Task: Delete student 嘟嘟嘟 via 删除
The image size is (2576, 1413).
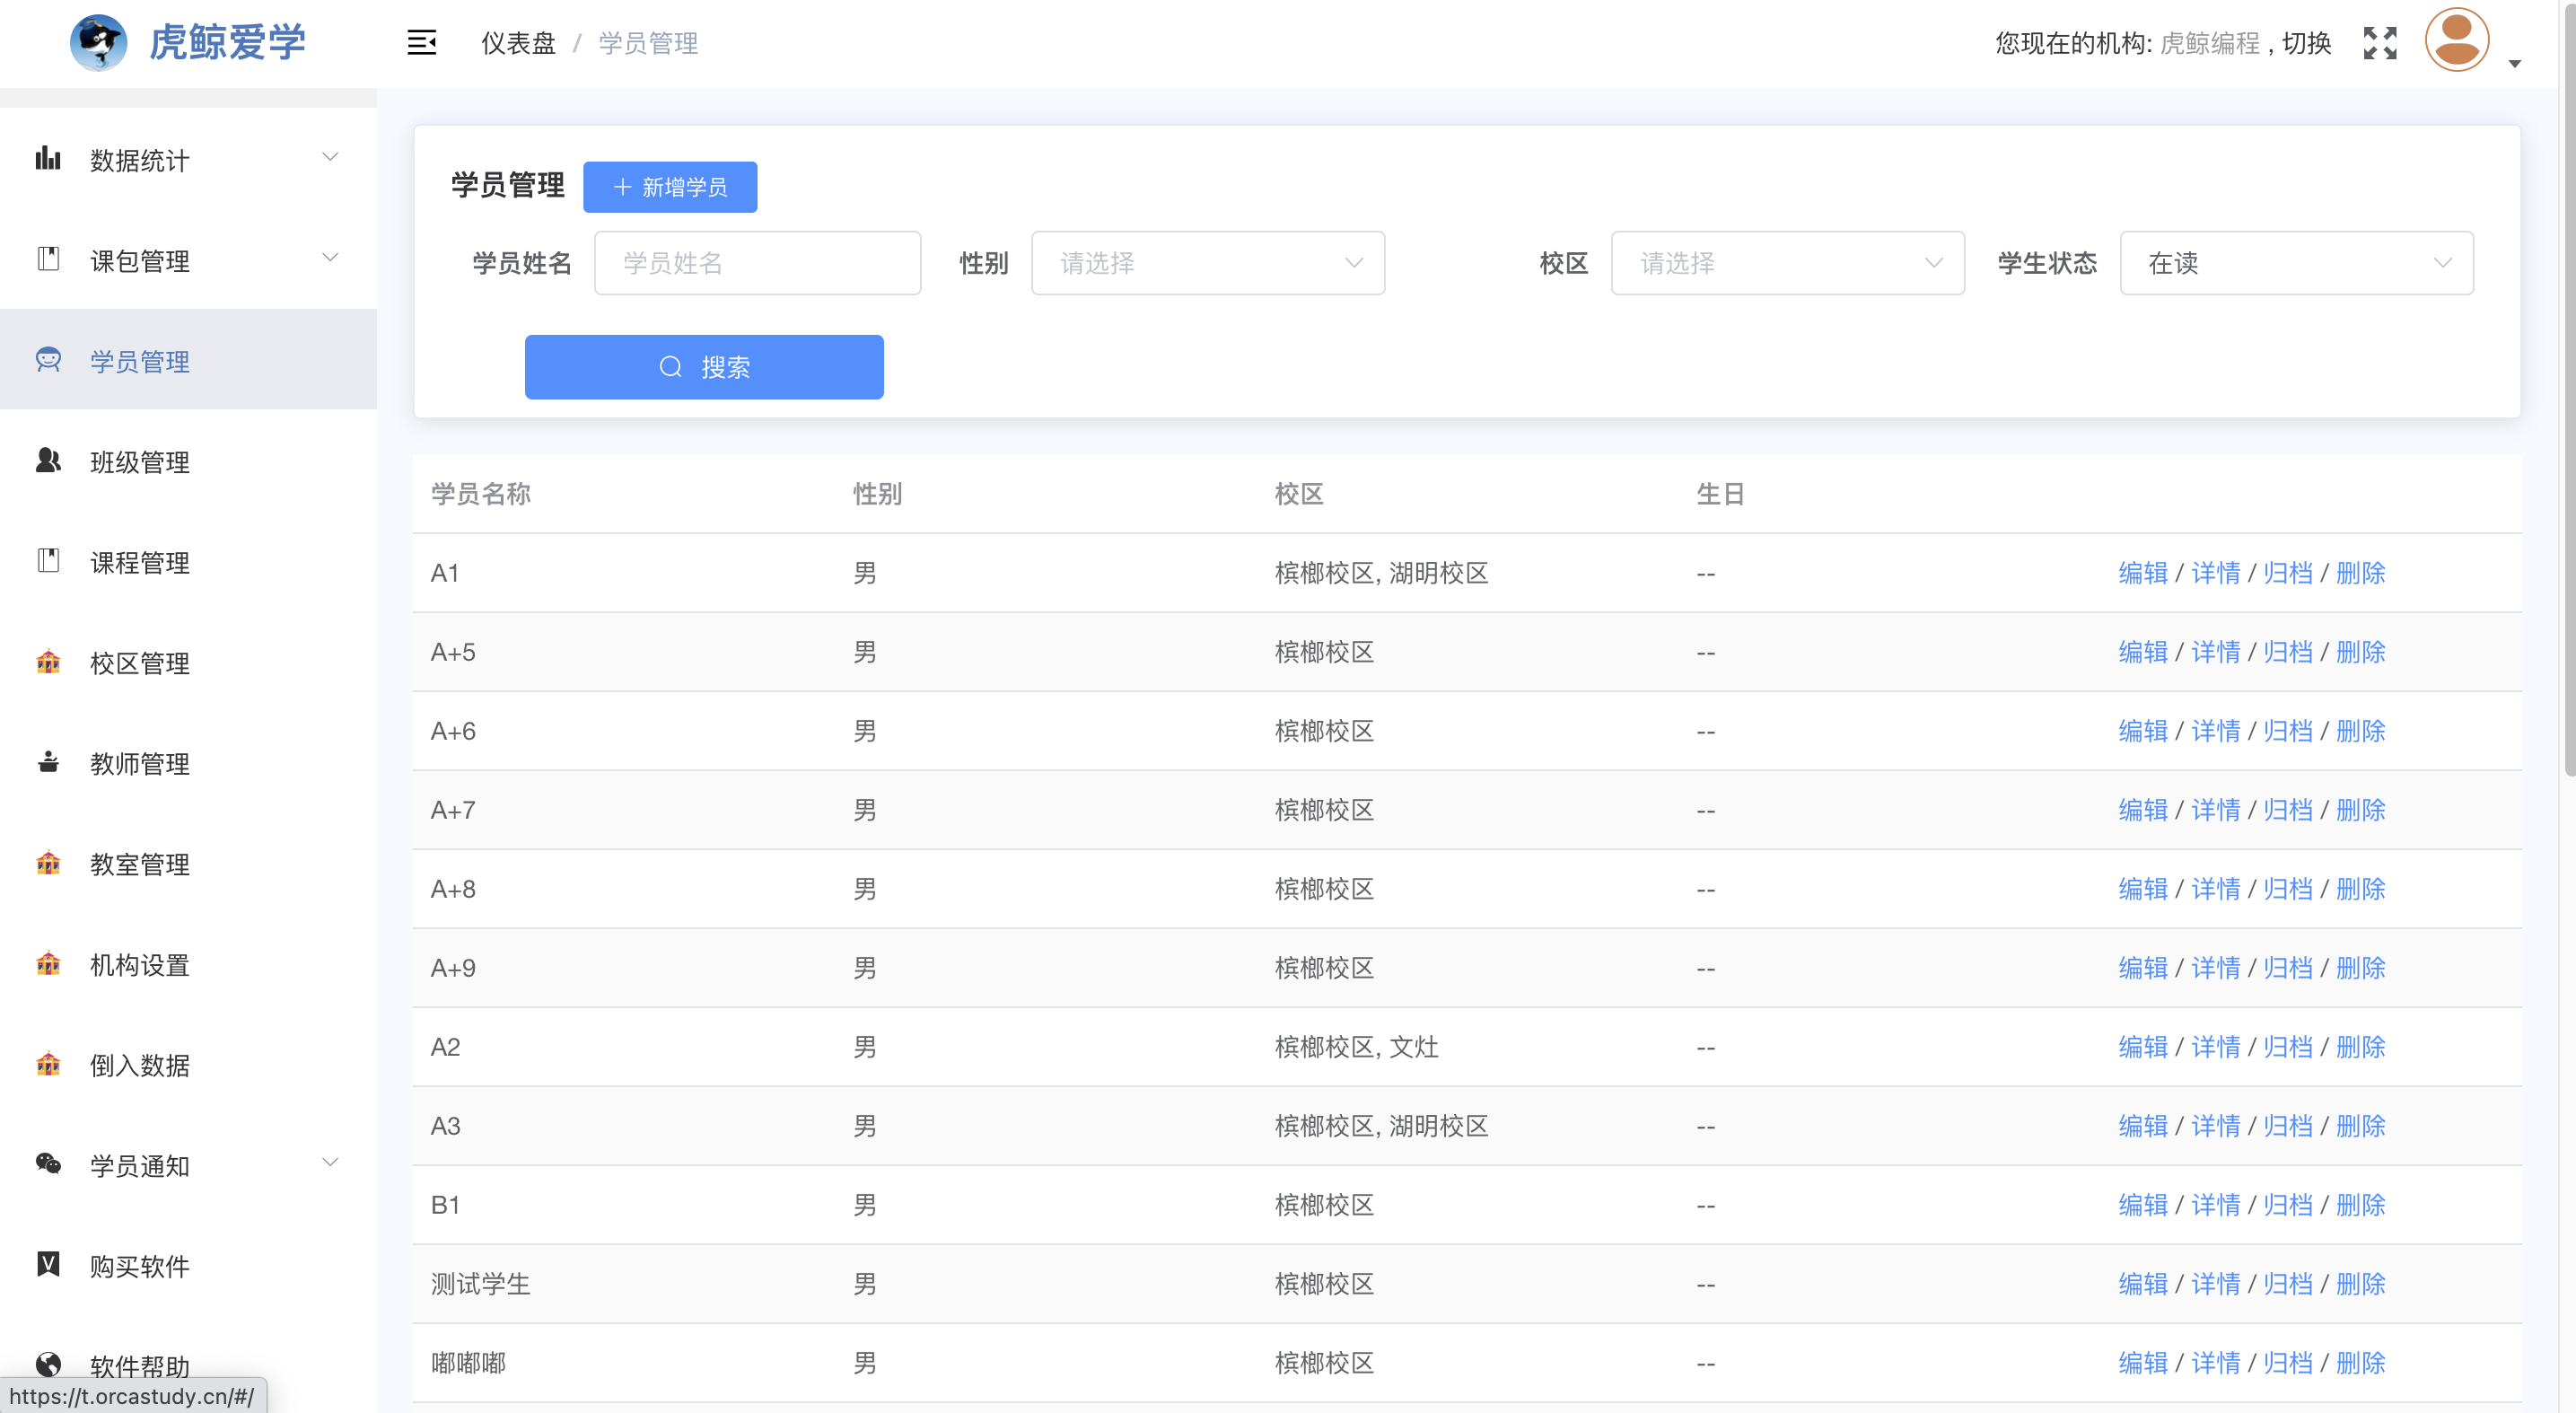Action: (2361, 1363)
